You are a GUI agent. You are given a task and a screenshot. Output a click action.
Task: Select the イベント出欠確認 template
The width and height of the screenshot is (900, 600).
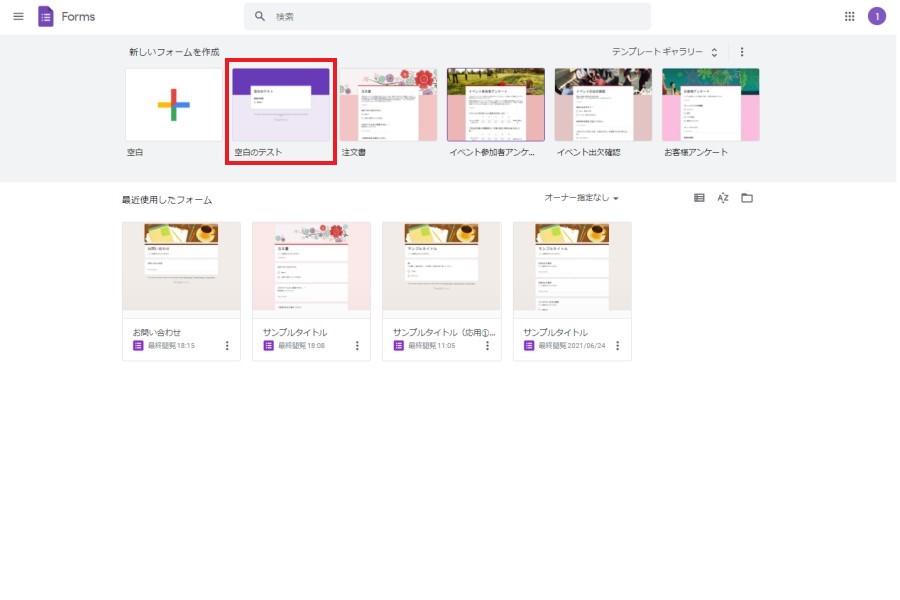603,105
